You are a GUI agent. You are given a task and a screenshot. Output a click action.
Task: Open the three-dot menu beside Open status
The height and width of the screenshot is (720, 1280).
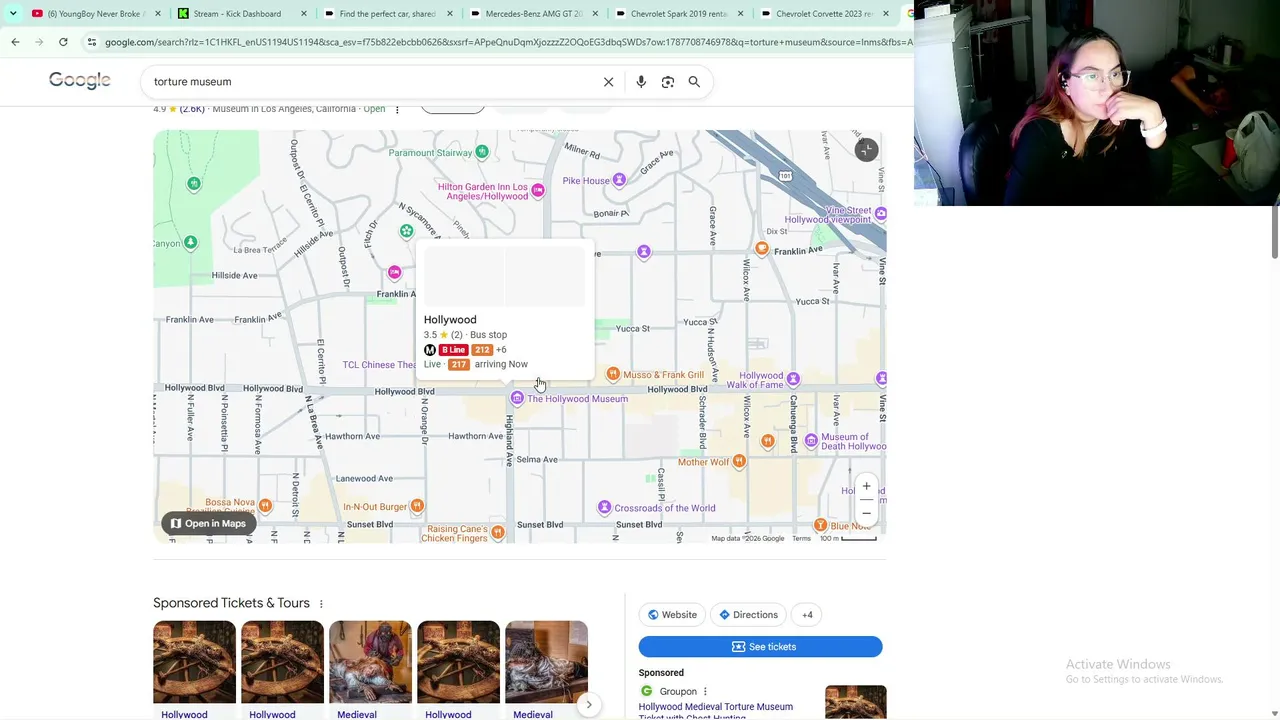coord(397,109)
